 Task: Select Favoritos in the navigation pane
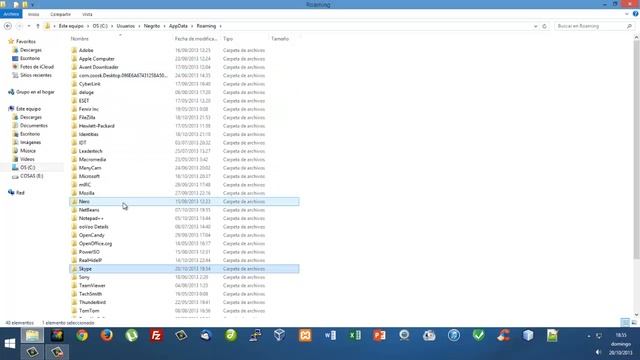[x=26, y=42]
